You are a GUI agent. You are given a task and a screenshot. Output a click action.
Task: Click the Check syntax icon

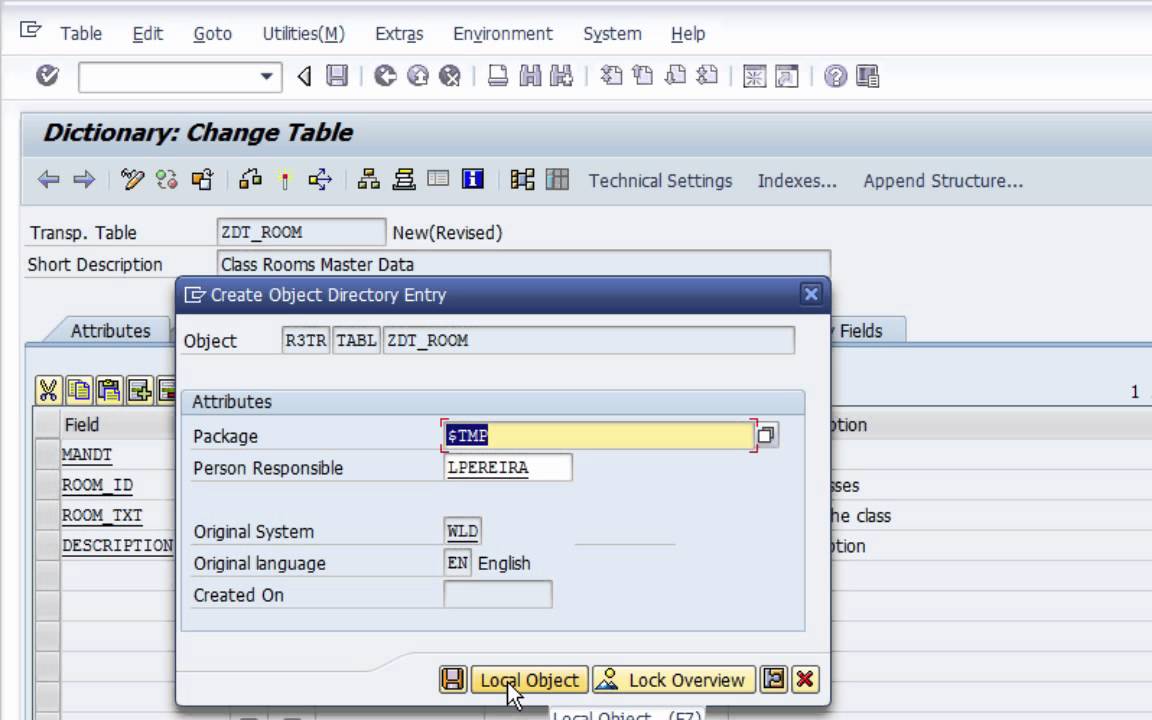coord(251,179)
